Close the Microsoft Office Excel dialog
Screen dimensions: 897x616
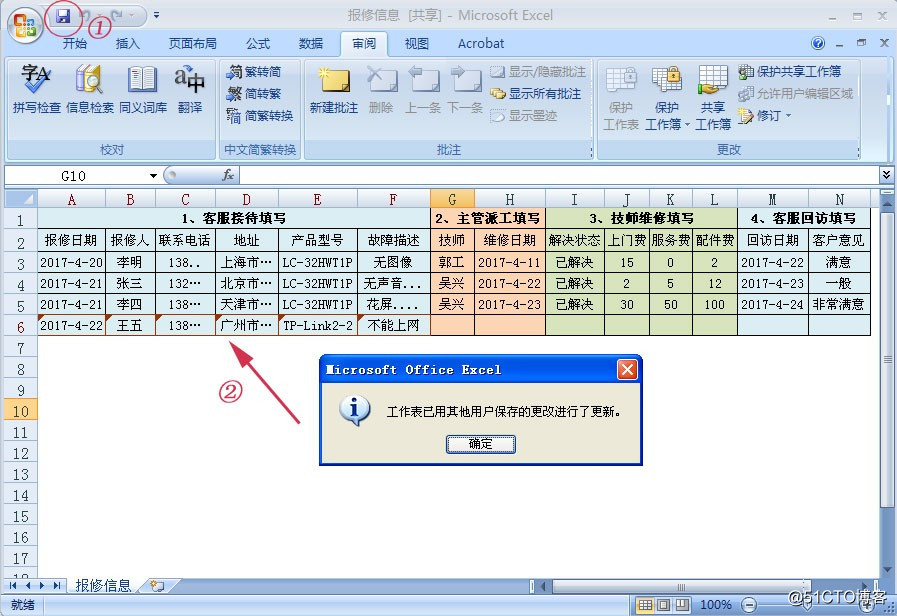pos(627,369)
